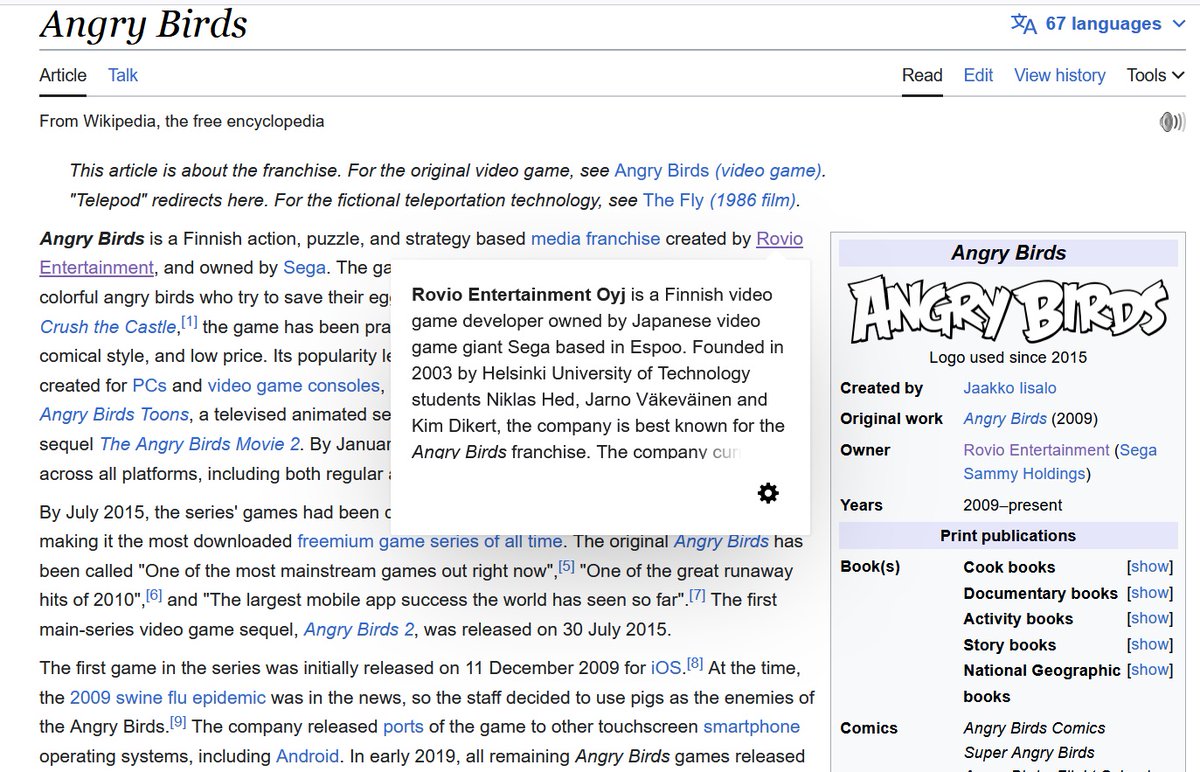This screenshot has height=772, width=1200.
Task: Jump to citation [6]
Action: click(x=154, y=596)
